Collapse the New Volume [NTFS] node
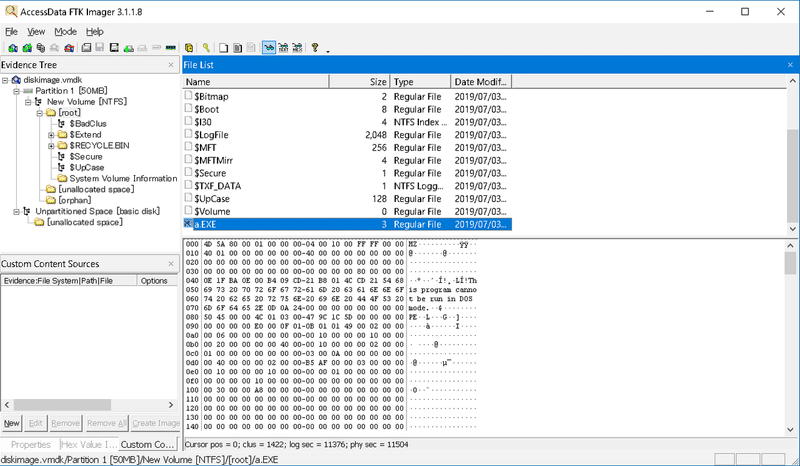This screenshot has height=466, width=800. 28,102
